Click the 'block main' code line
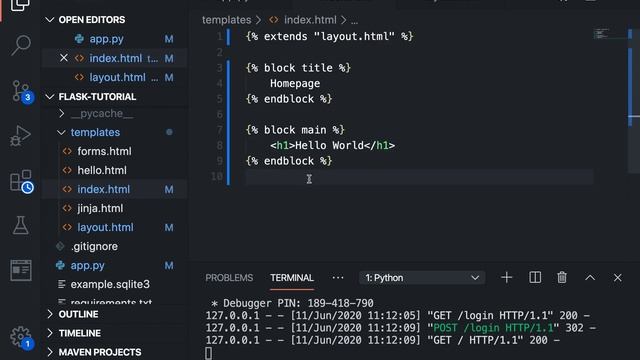 295,130
